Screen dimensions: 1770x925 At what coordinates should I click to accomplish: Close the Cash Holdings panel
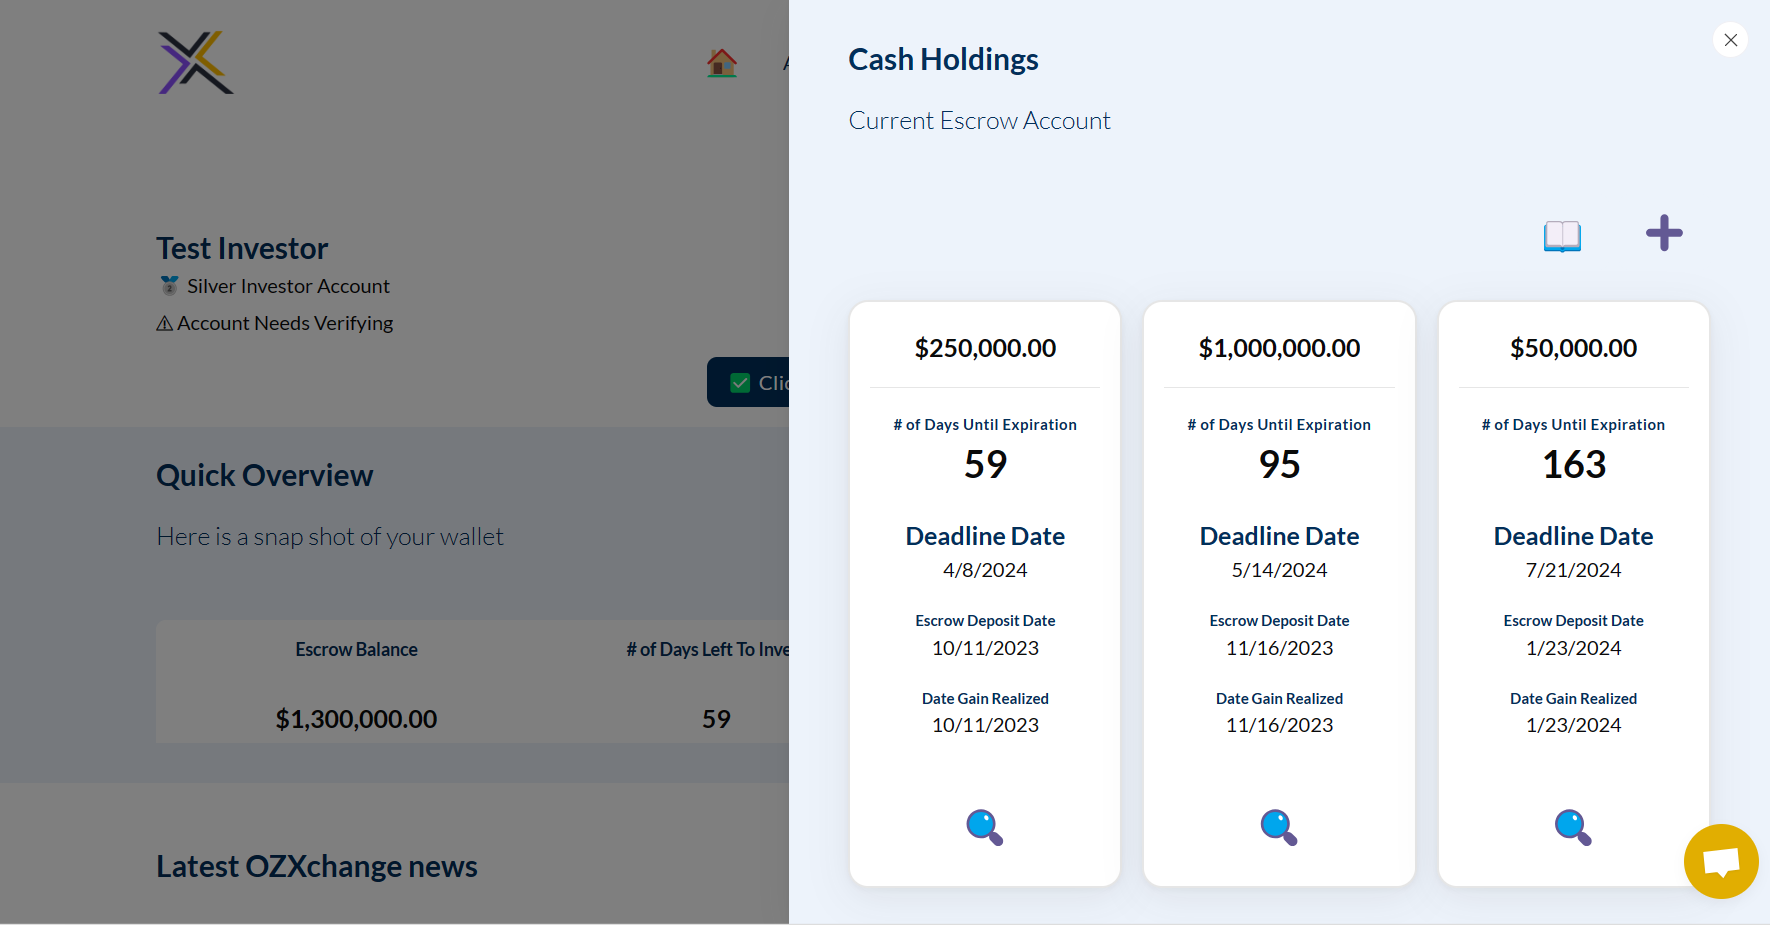(x=1730, y=40)
